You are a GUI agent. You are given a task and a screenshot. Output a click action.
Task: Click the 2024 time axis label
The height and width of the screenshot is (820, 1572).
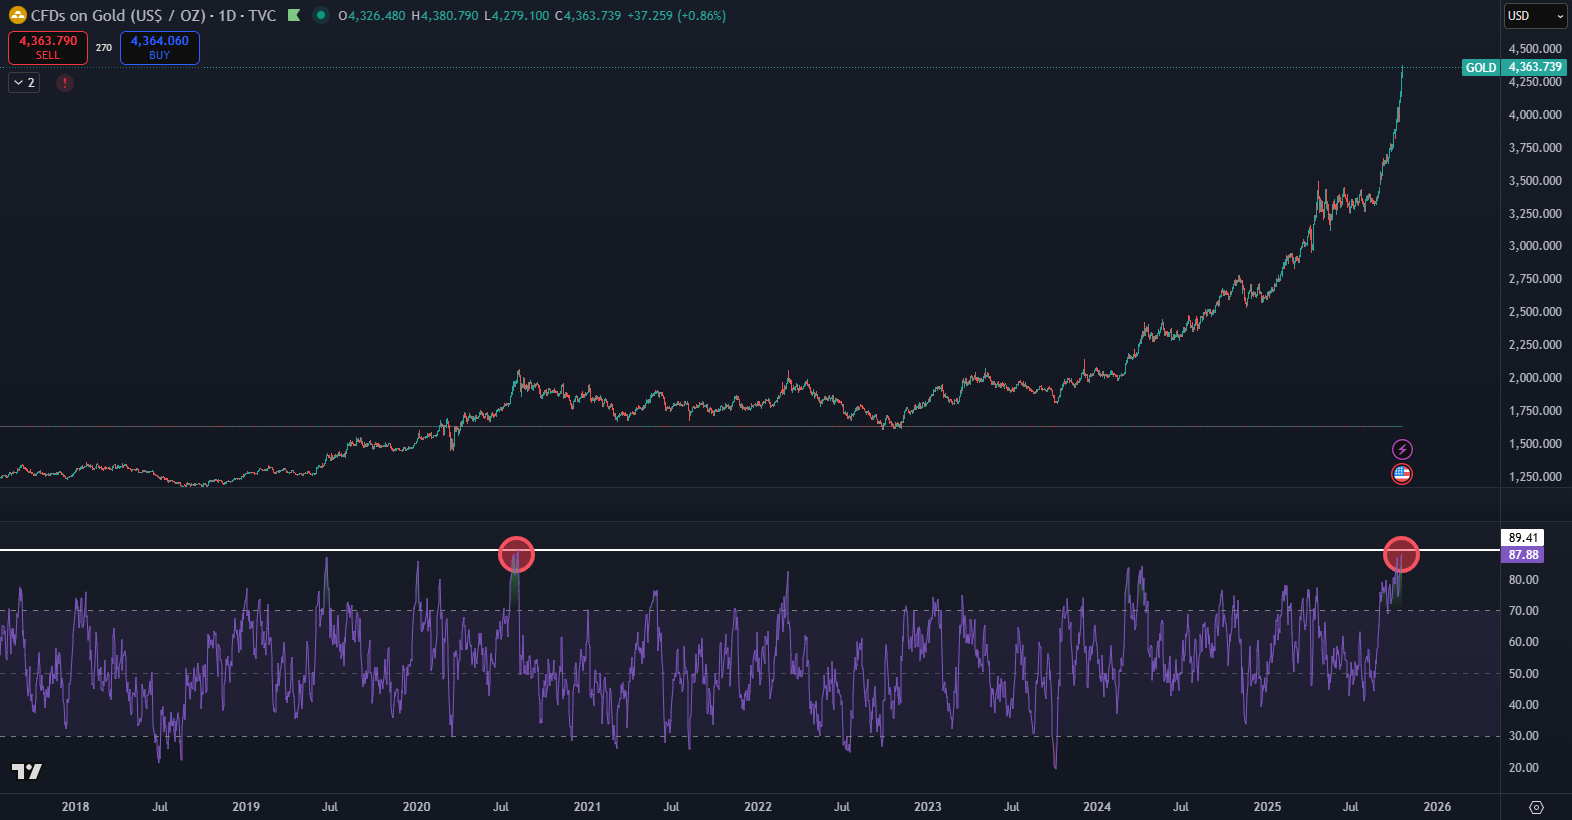(x=1097, y=807)
